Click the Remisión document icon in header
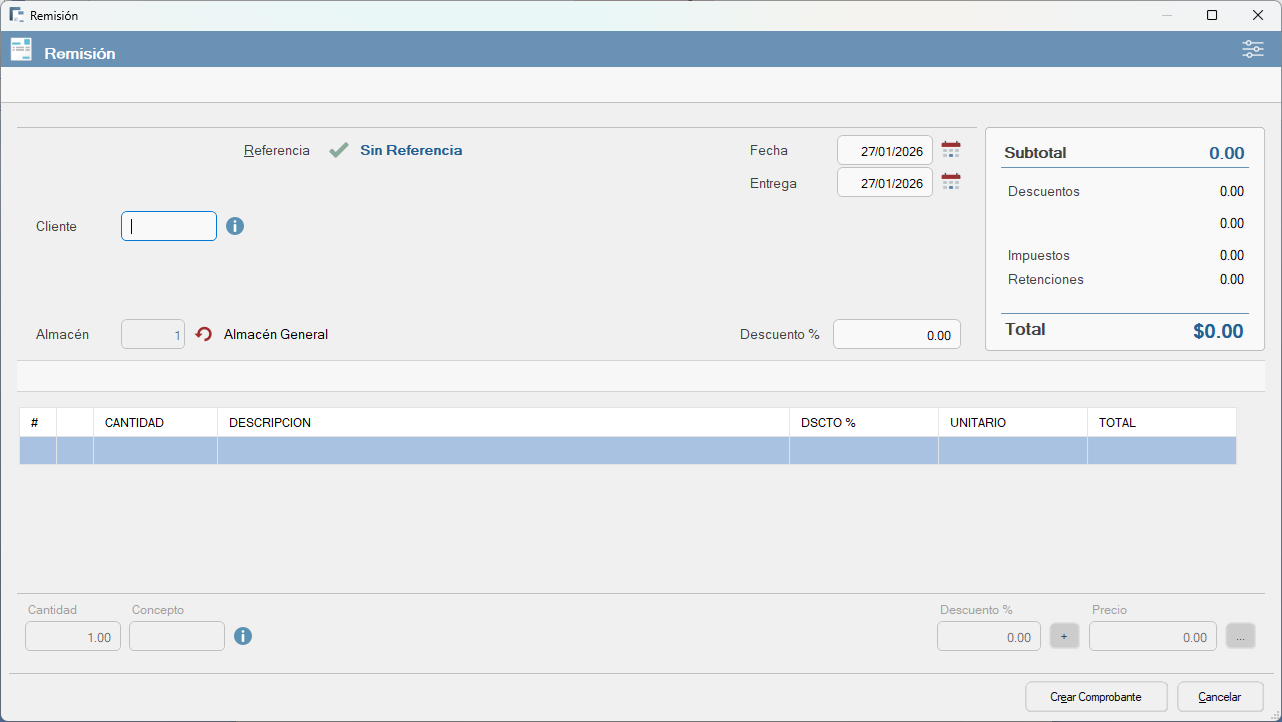This screenshot has width=1282, height=722. (21, 50)
